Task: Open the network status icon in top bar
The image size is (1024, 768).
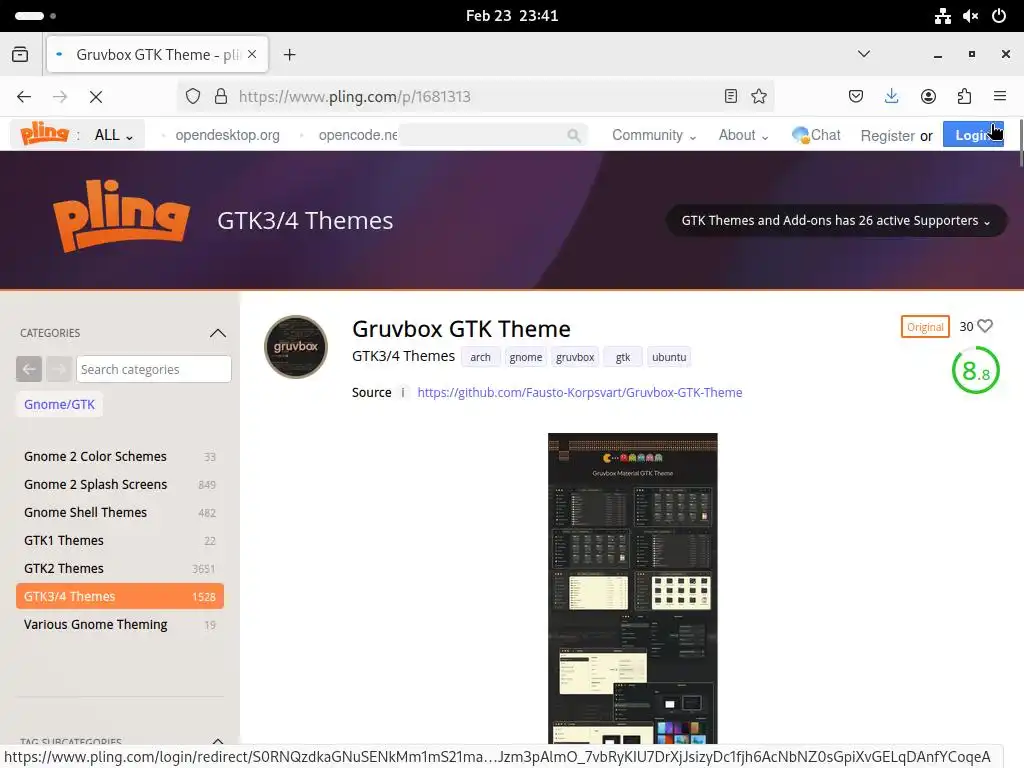Action: coord(942,16)
